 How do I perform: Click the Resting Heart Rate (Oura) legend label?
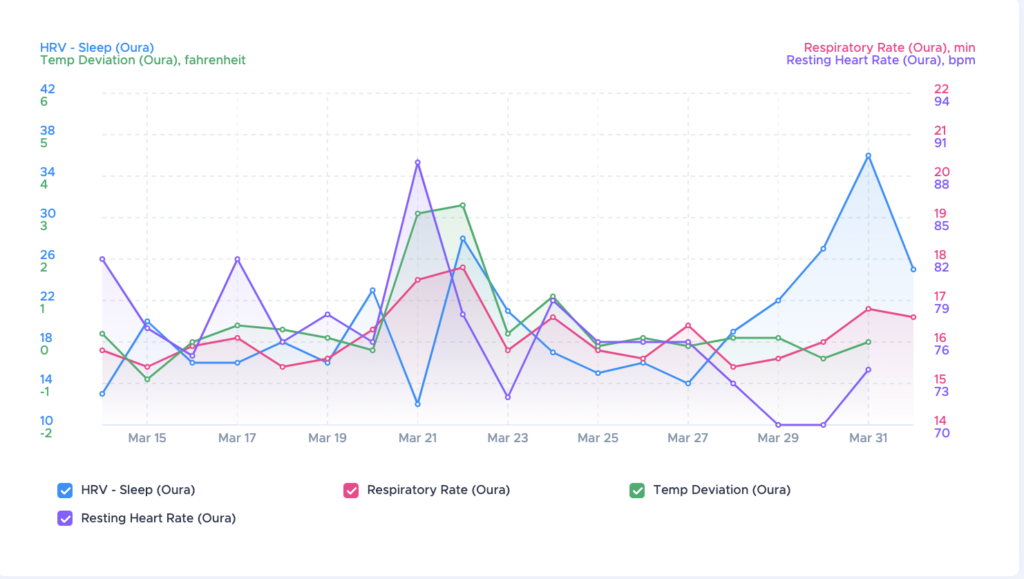pyautogui.click(x=158, y=518)
